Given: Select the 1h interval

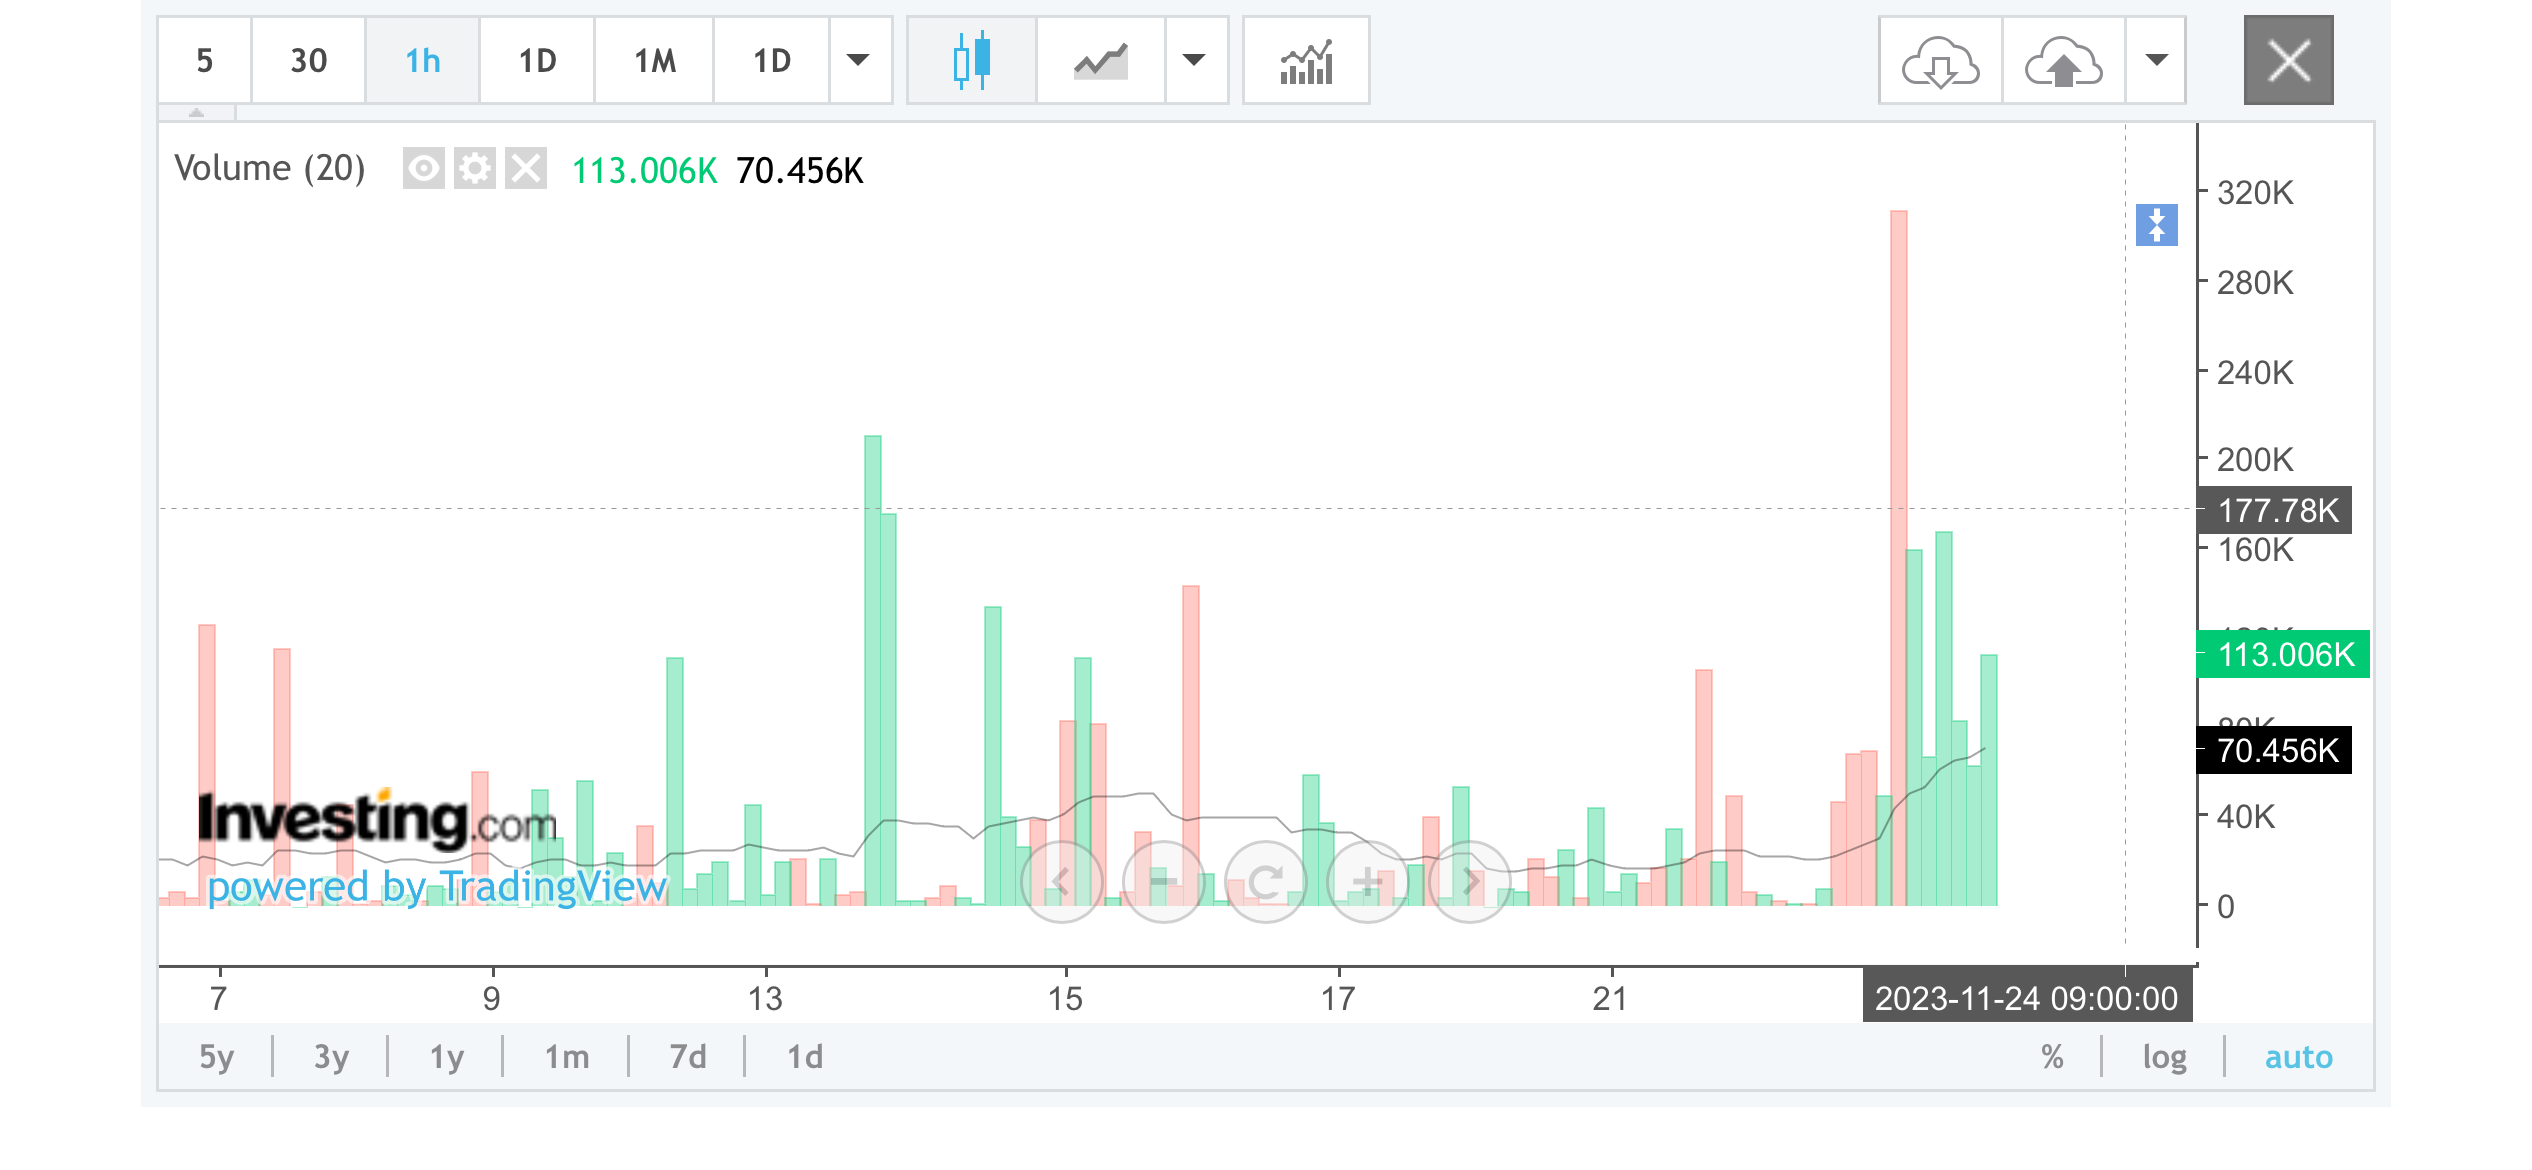Looking at the screenshot, I should point(423,61).
